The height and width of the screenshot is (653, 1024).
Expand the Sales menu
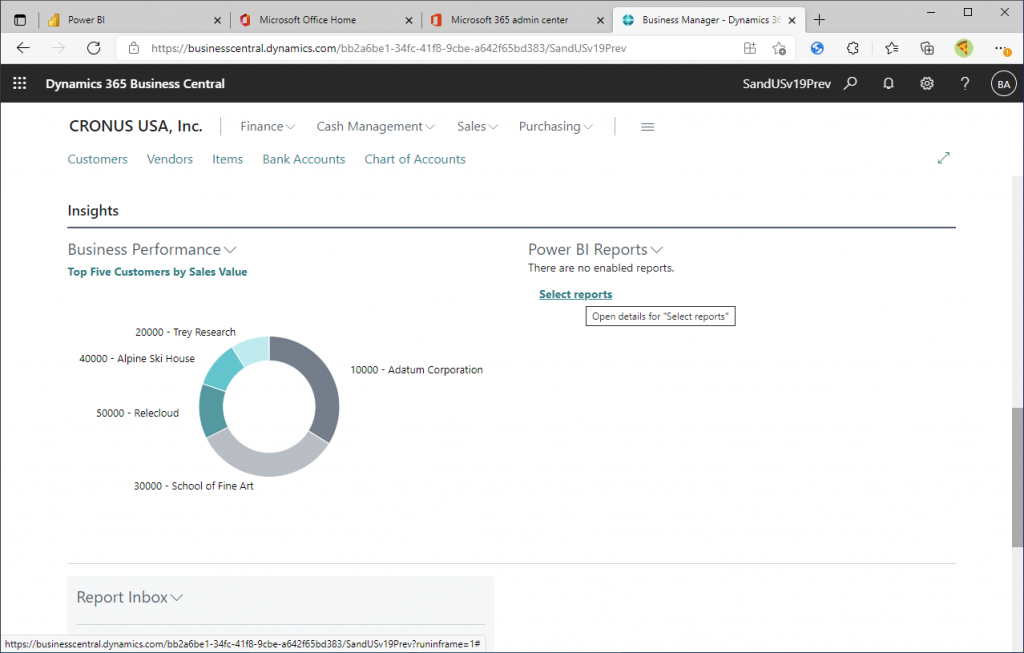coord(477,127)
